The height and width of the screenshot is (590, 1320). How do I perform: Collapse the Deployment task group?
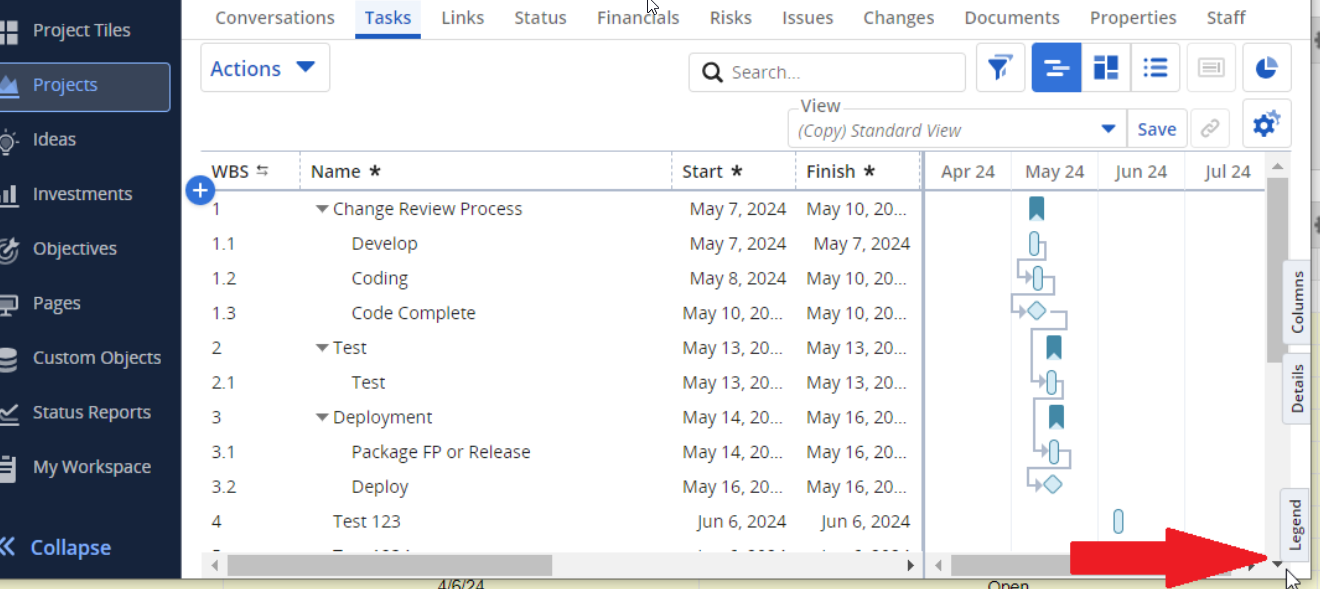(x=322, y=418)
